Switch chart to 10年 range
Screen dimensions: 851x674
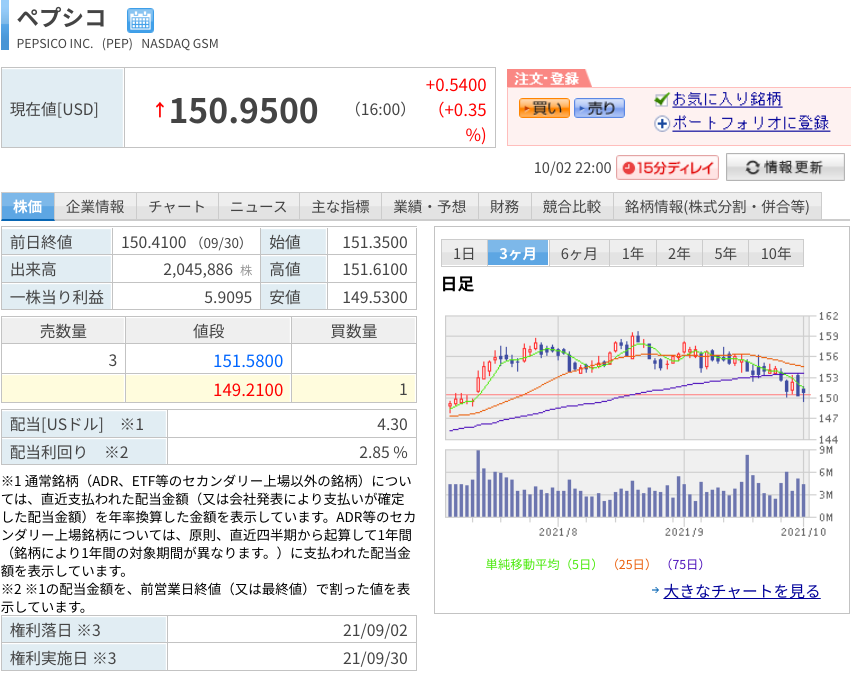point(776,253)
